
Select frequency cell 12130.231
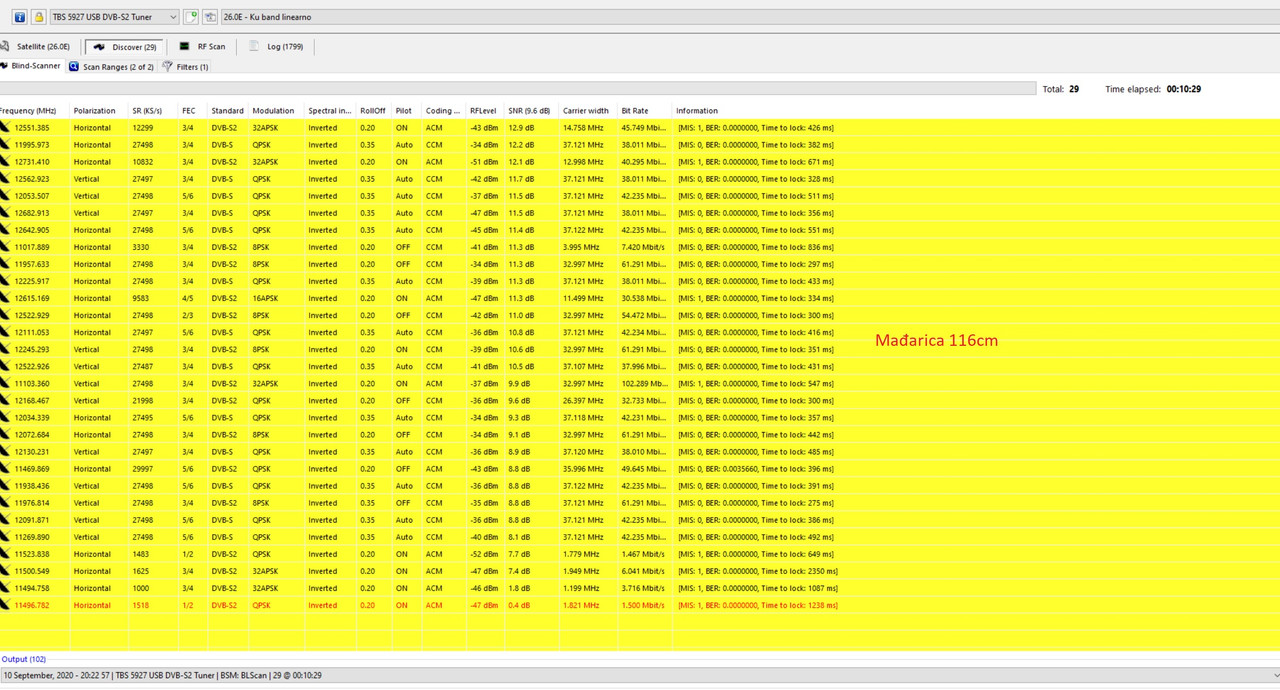pos(32,451)
